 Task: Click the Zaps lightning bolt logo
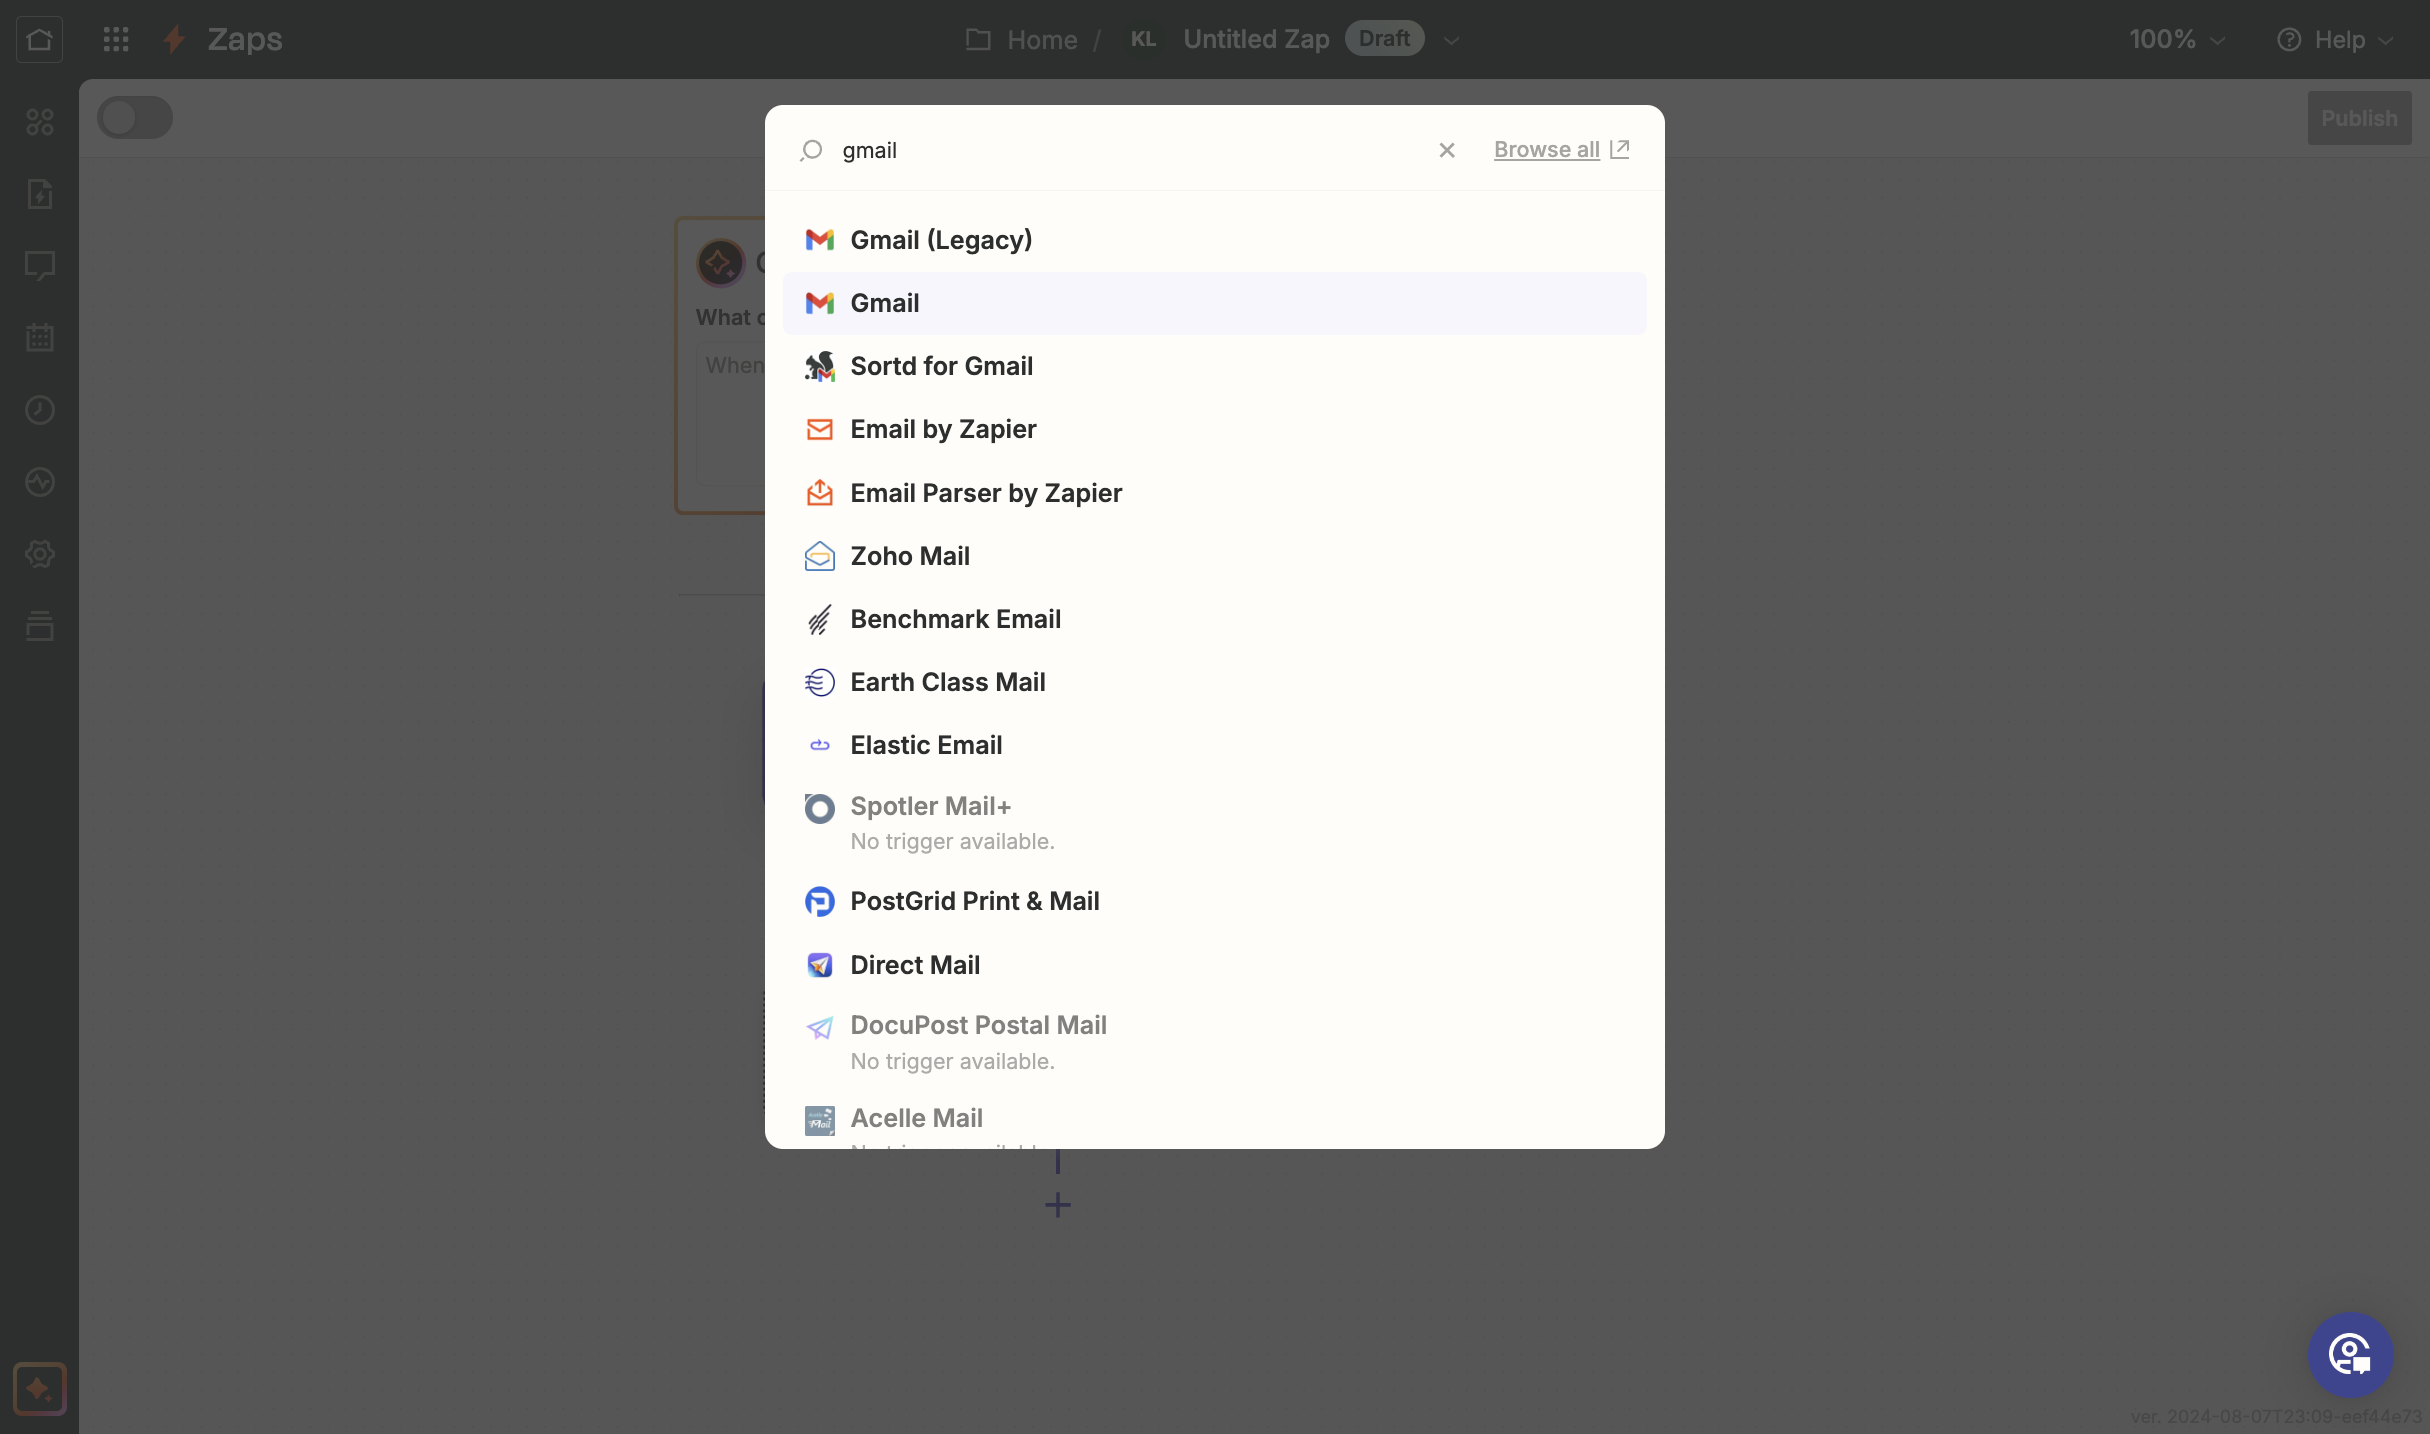click(x=174, y=39)
